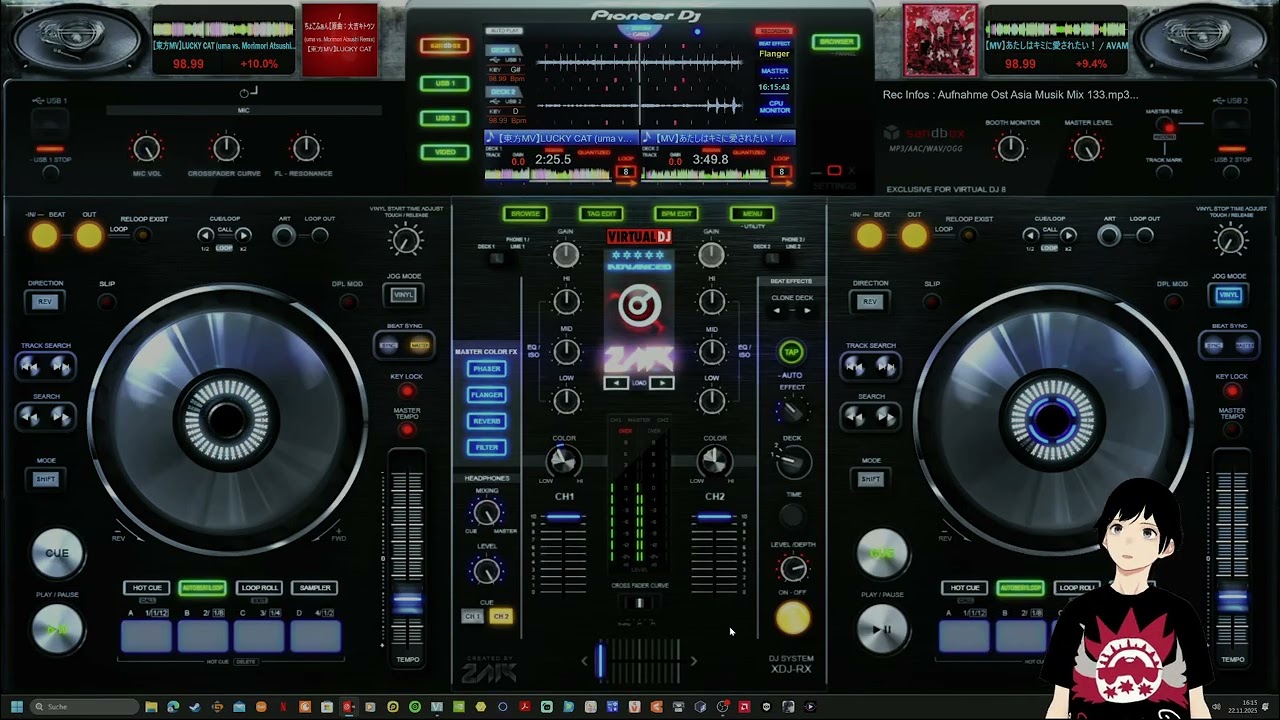The height and width of the screenshot is (720, 1280).
Task: Double the loop on right deck Cue/Loop
Action: point(1068,235)
